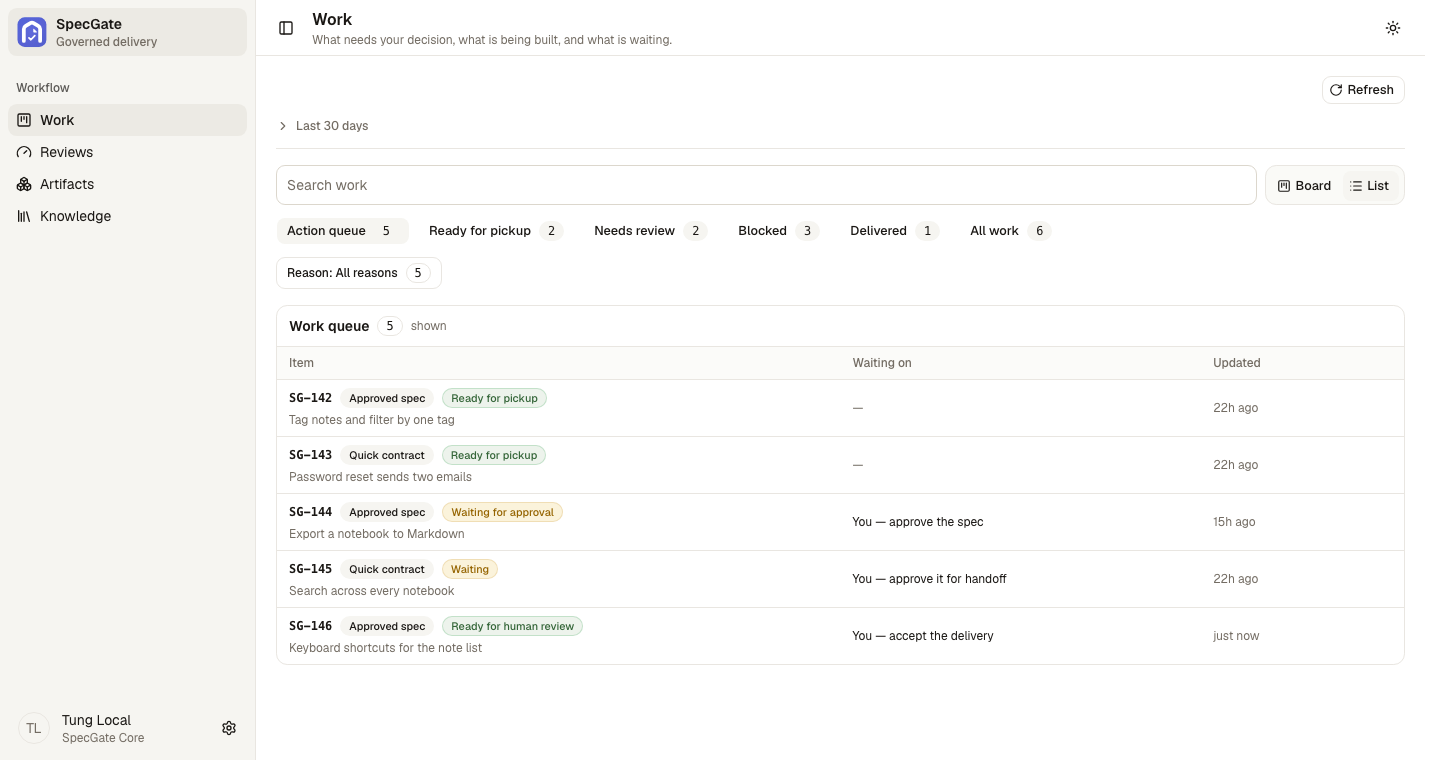Click 'Tag notes and filter by one tag'
Image resolution: width=1440 pixels, height=760 pixels.
[x=372, y=420]
